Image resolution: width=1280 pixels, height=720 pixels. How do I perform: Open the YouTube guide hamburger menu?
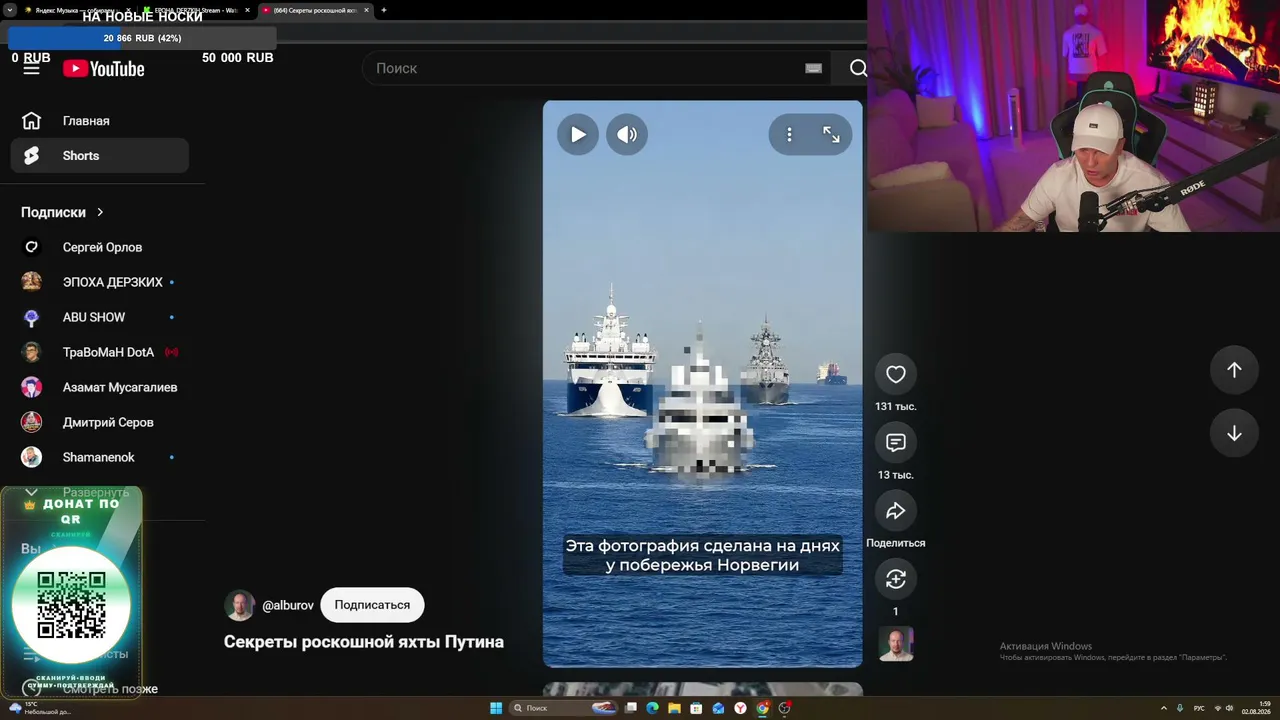click(x=31, y=68)
